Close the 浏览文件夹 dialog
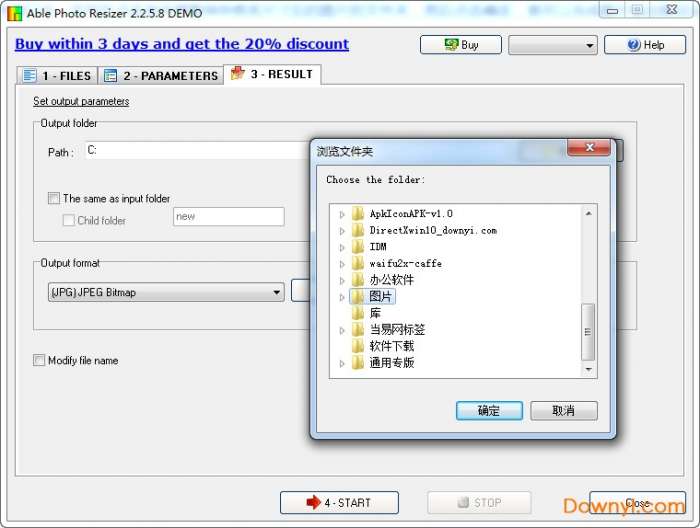 tap(589, 147)
